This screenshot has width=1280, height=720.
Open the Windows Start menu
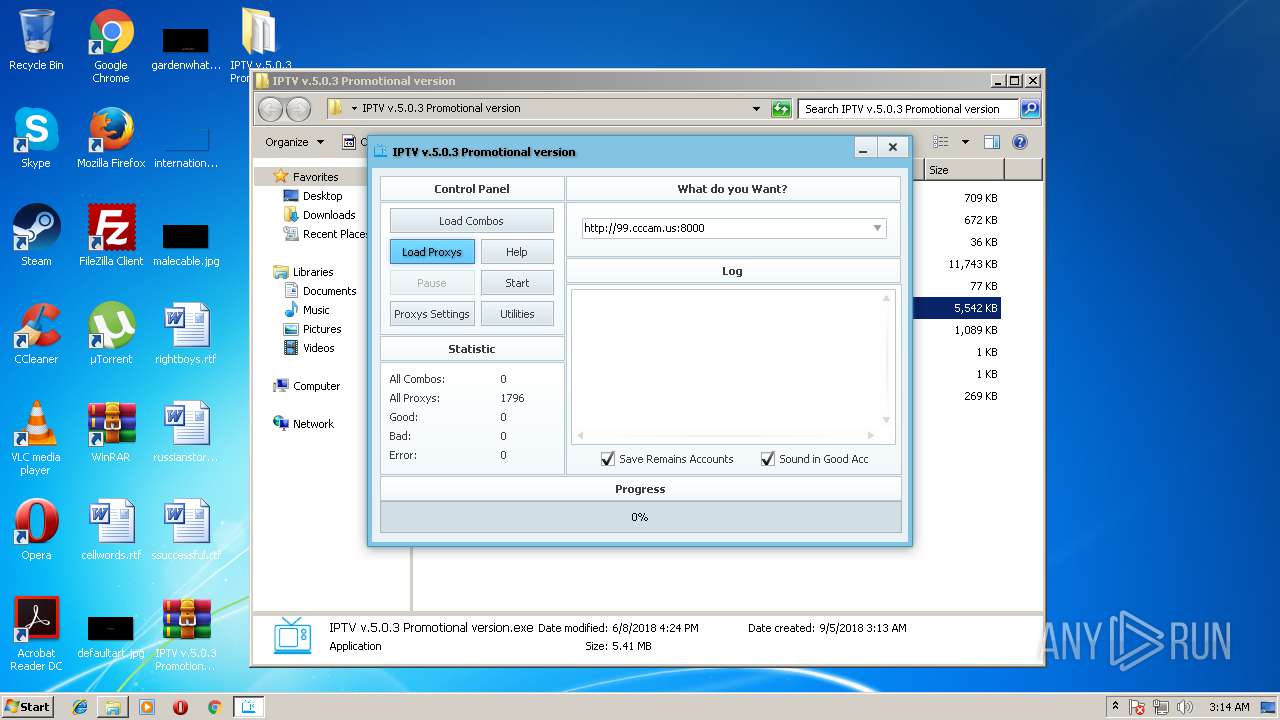(x=27, y=706)
